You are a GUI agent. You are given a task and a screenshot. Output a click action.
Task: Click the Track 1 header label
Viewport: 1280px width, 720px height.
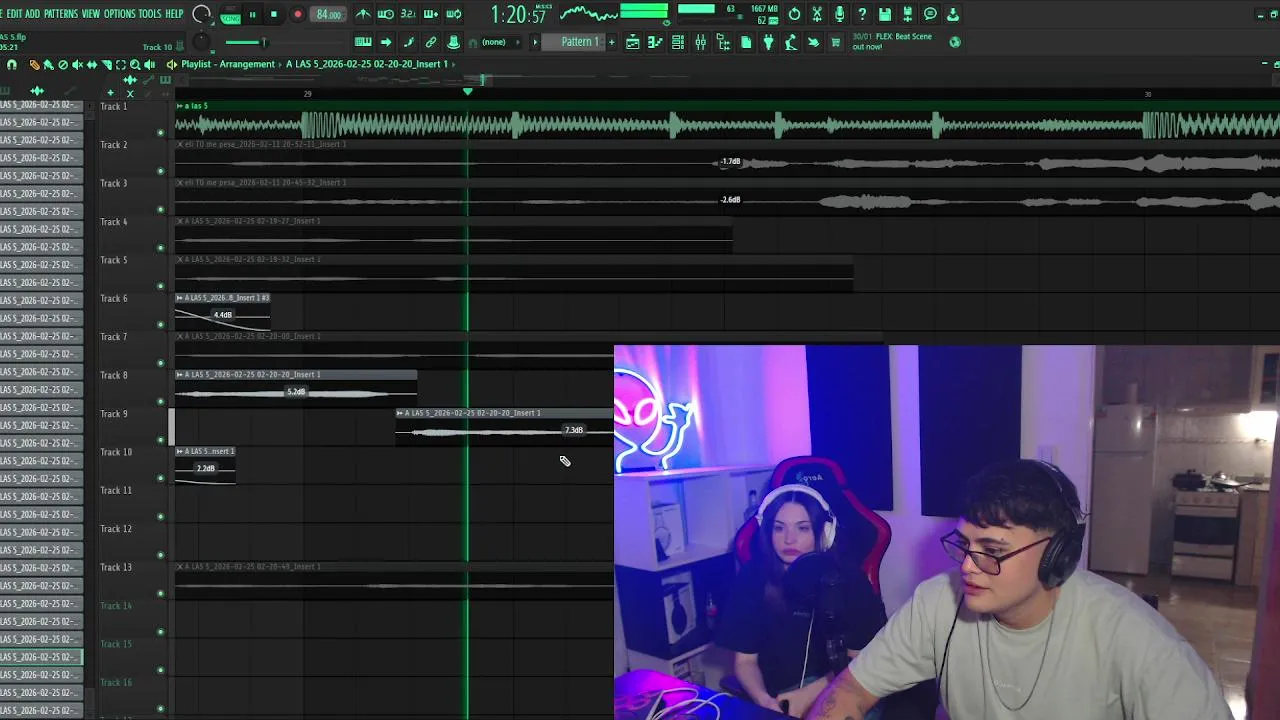114,106
